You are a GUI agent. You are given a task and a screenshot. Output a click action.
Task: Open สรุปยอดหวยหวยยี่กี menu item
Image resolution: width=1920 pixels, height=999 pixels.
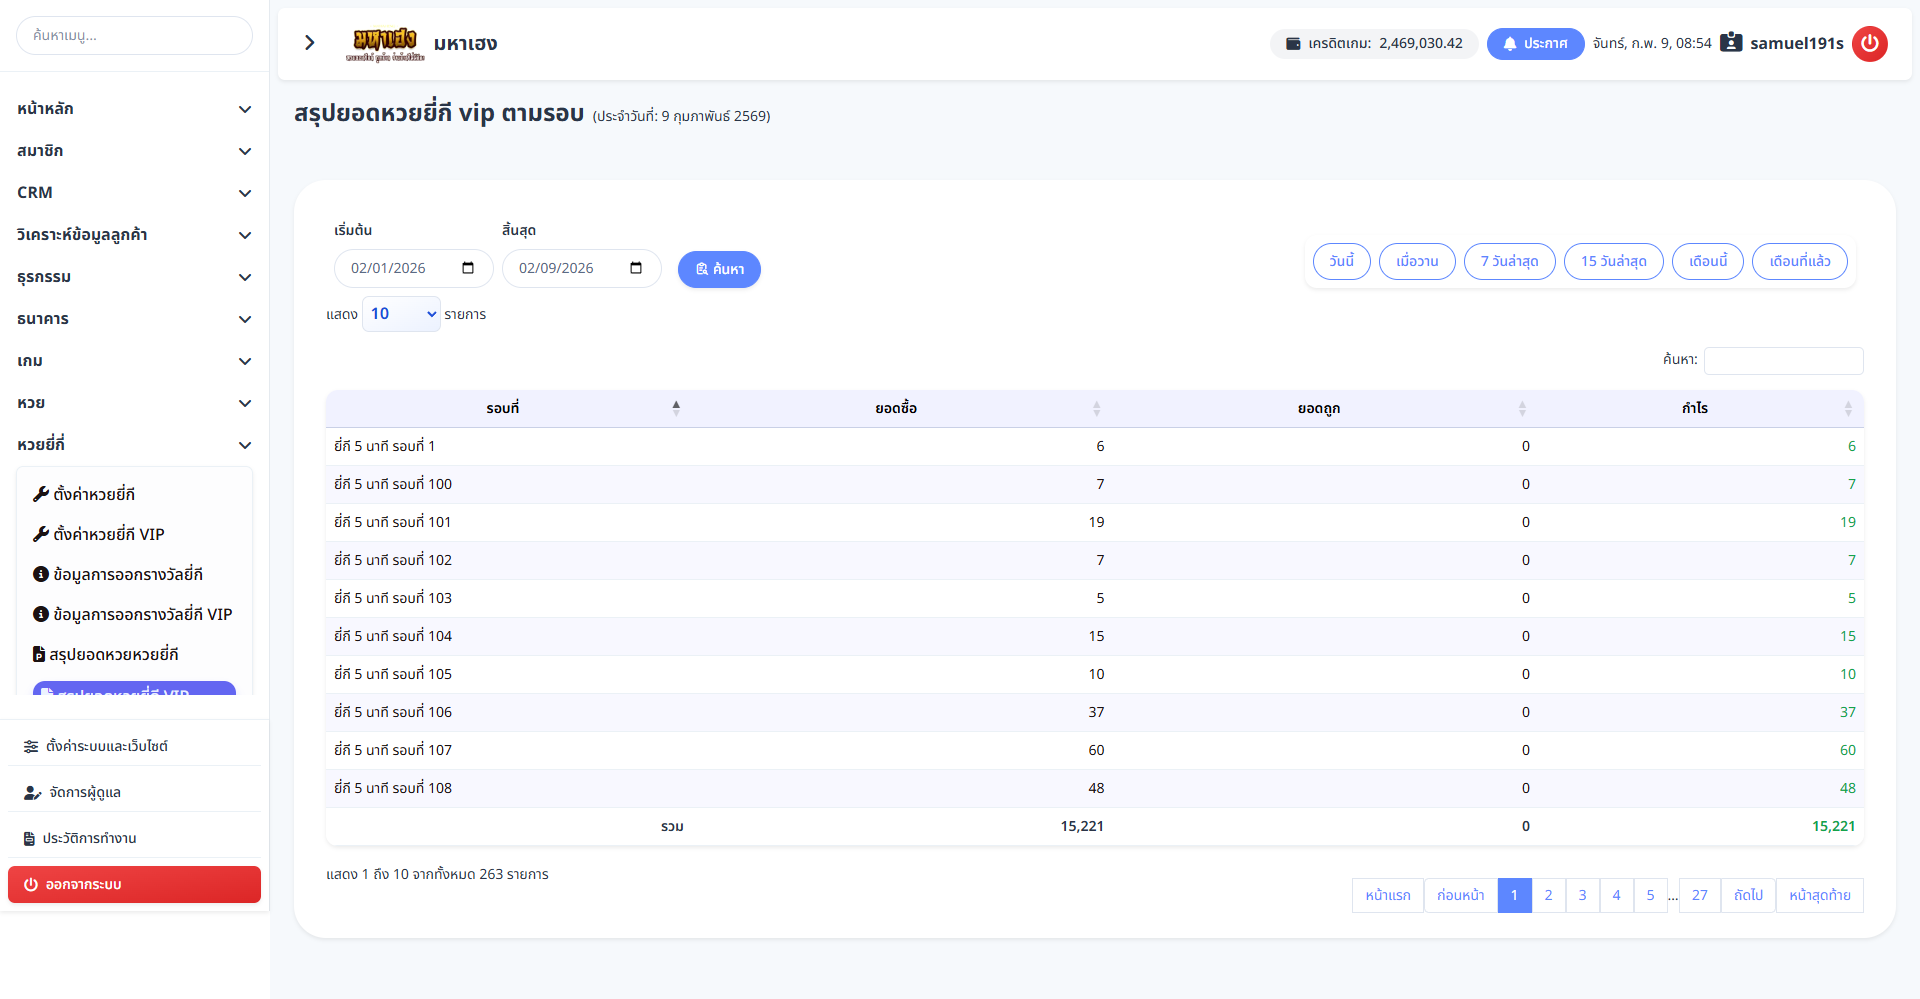[x=113, y=654]
